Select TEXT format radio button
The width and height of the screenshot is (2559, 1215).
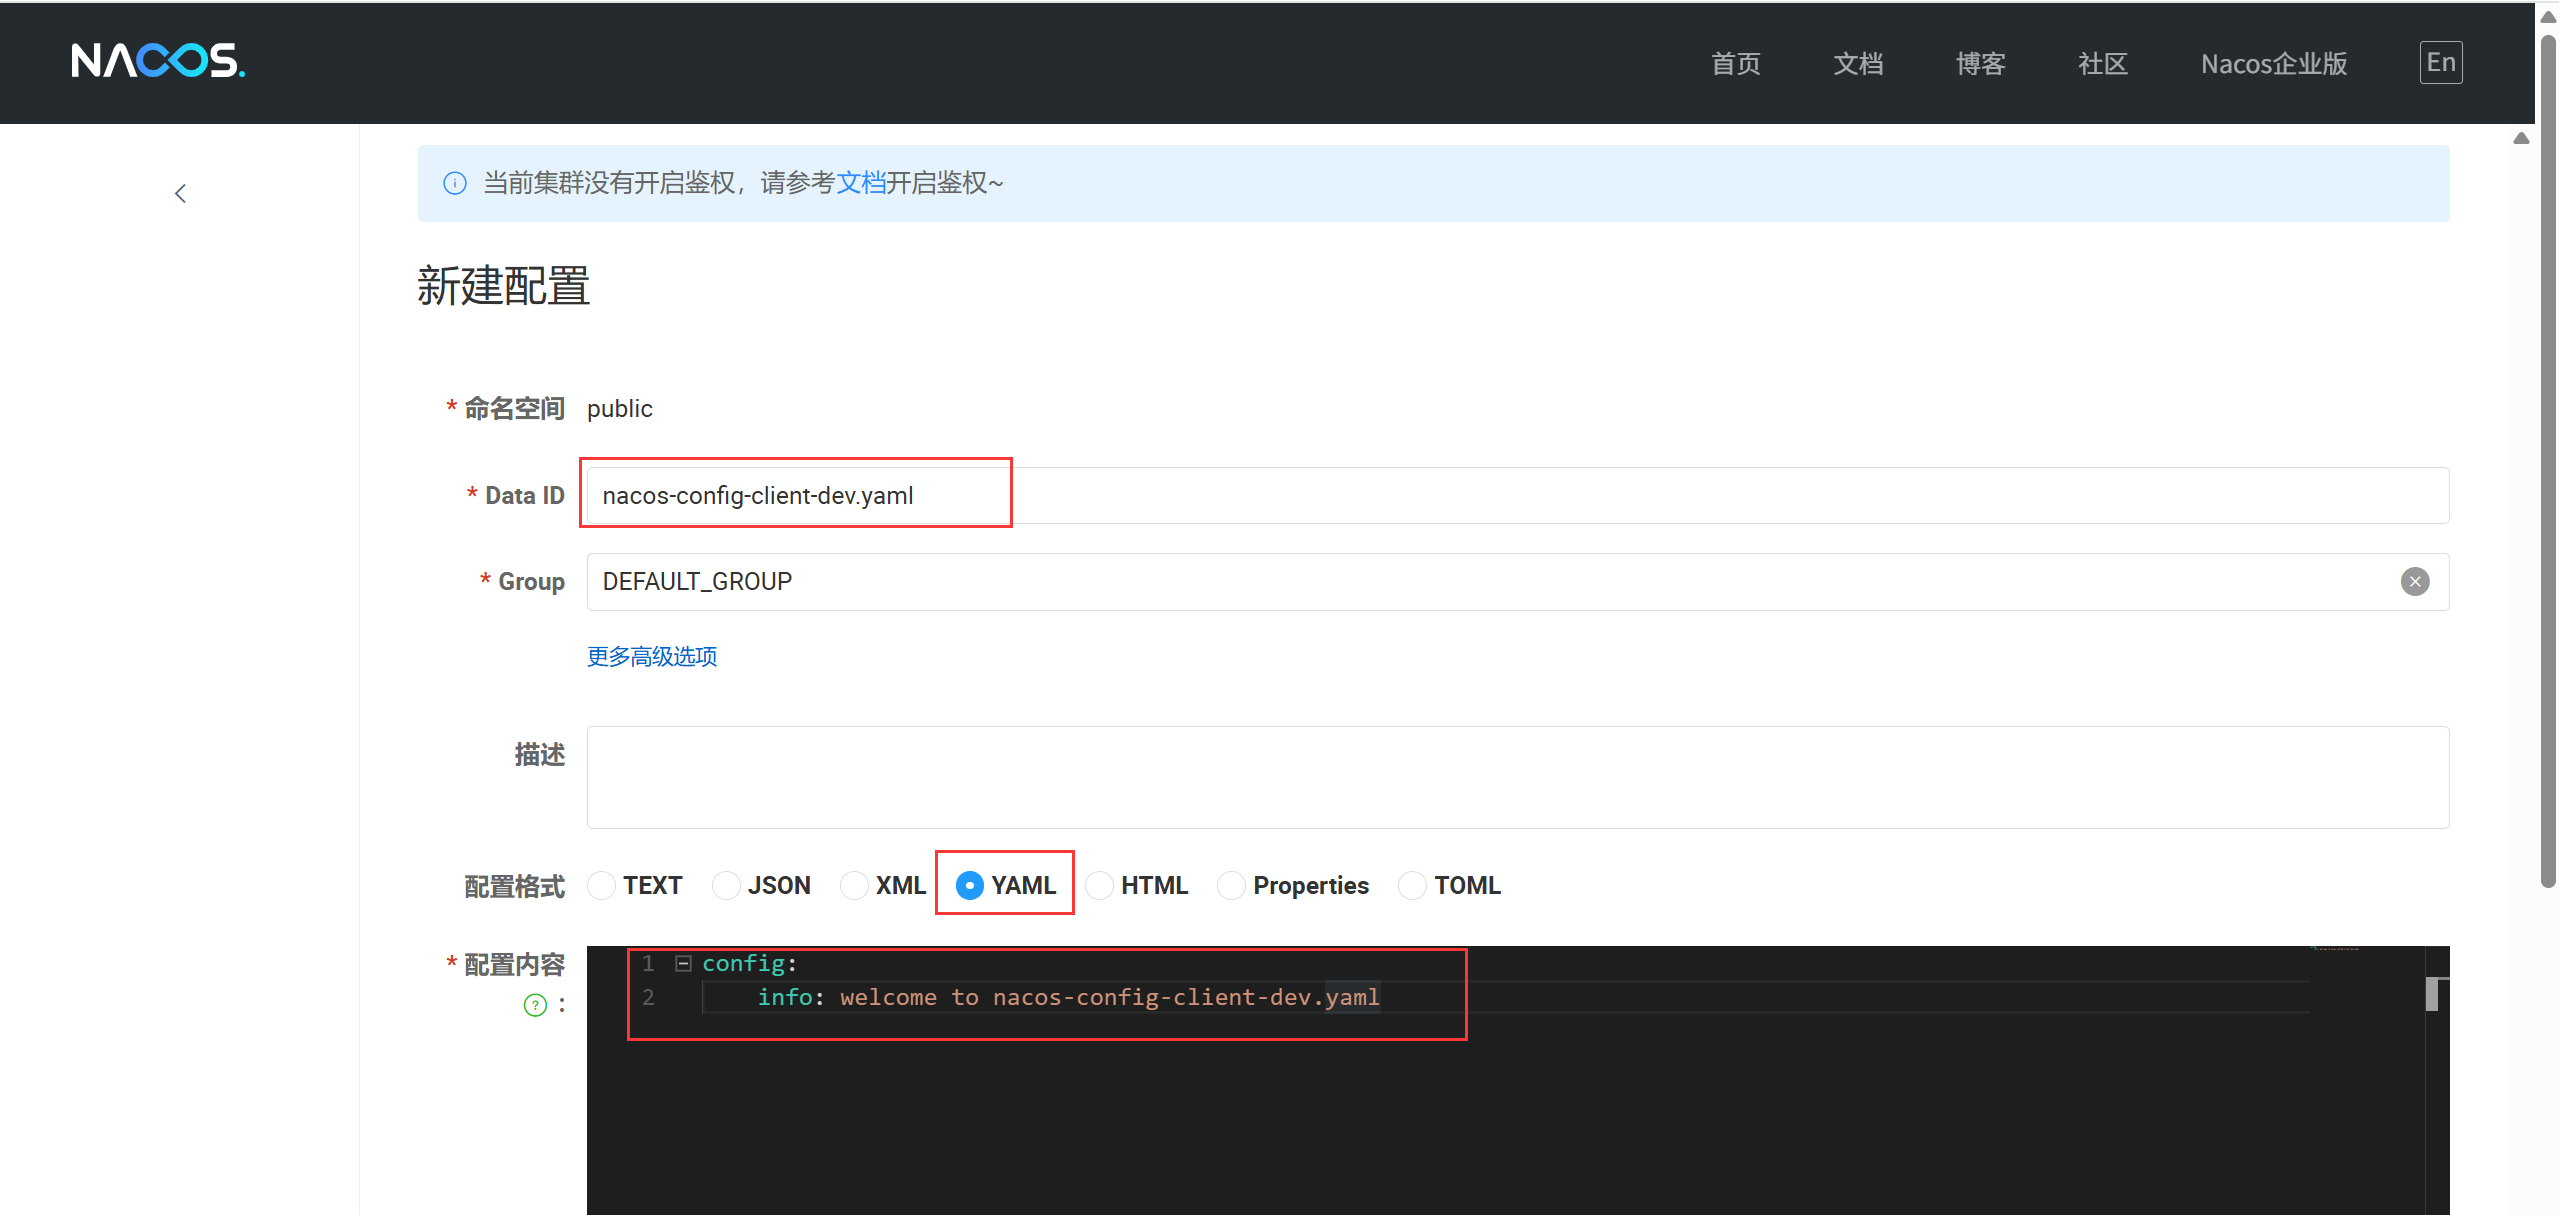(x=602, y=886)
